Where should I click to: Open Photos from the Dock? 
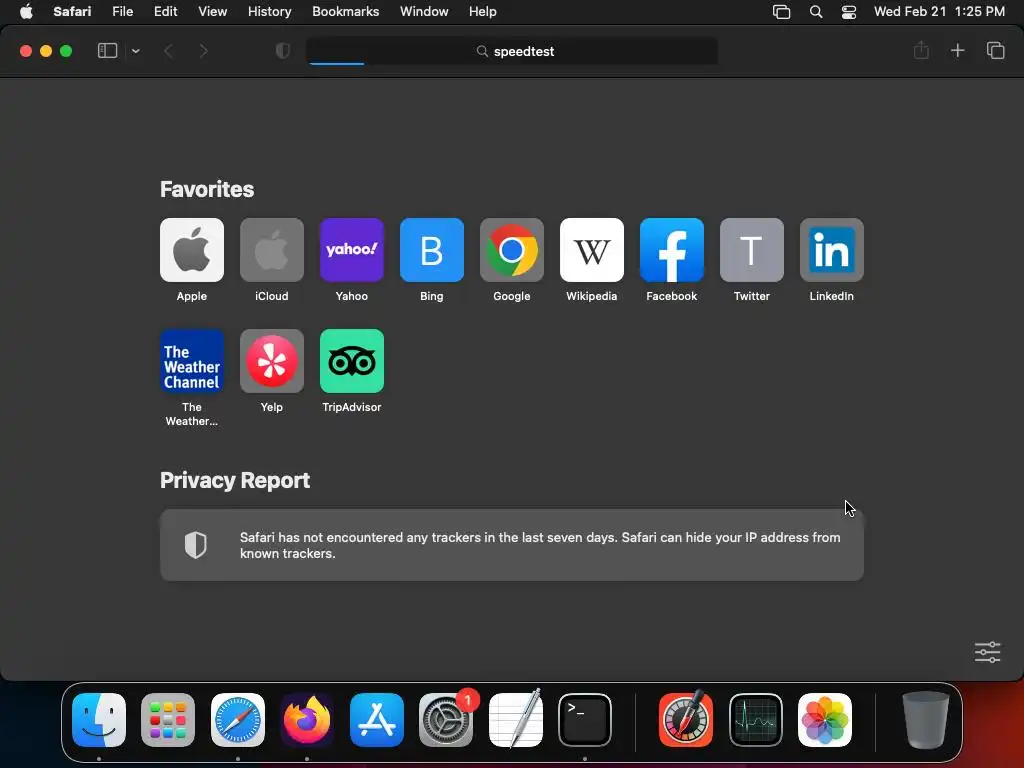(x=825, y=720)
